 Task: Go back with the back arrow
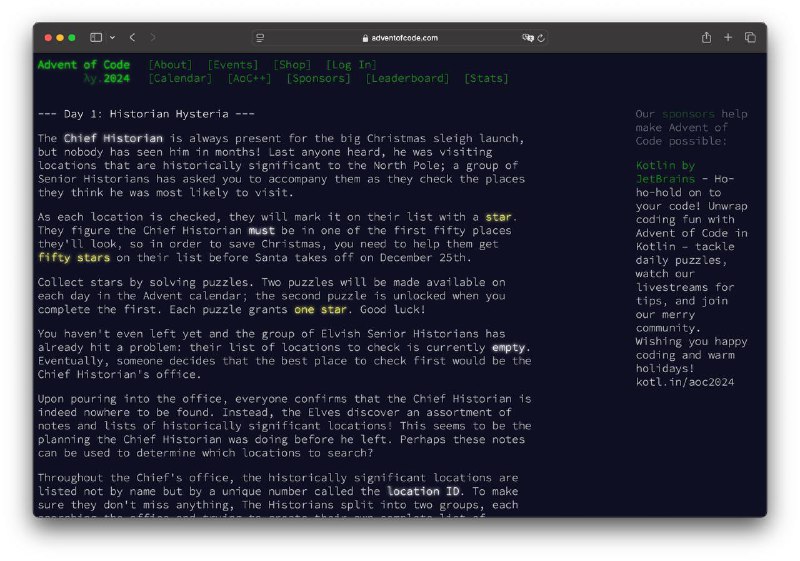pyautogui.click(x=133, y=37)
